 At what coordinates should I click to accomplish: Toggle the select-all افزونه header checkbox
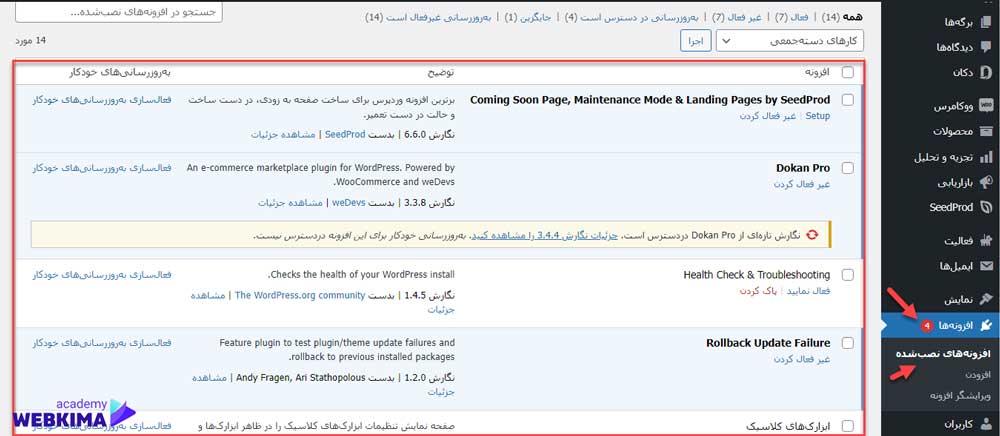coord(848,73)
